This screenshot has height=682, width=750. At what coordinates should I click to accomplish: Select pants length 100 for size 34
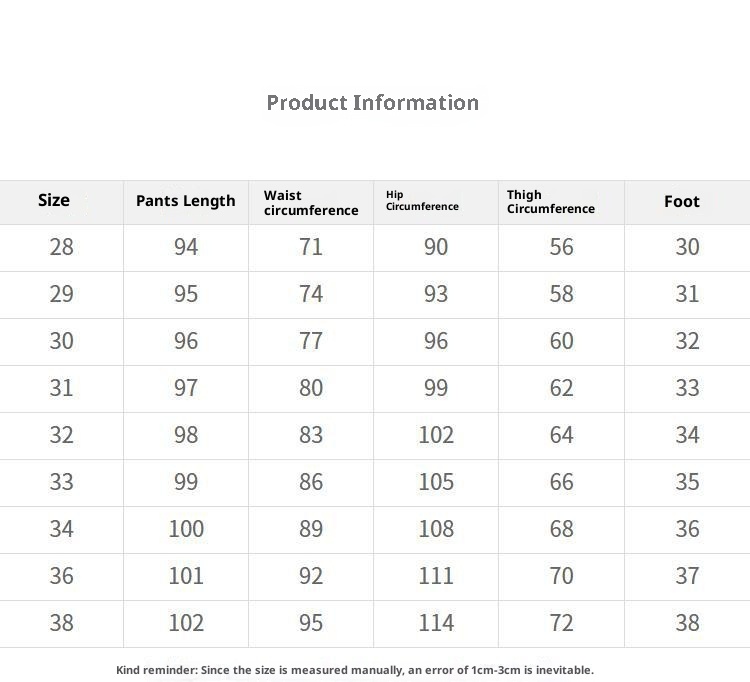(186, 529)
